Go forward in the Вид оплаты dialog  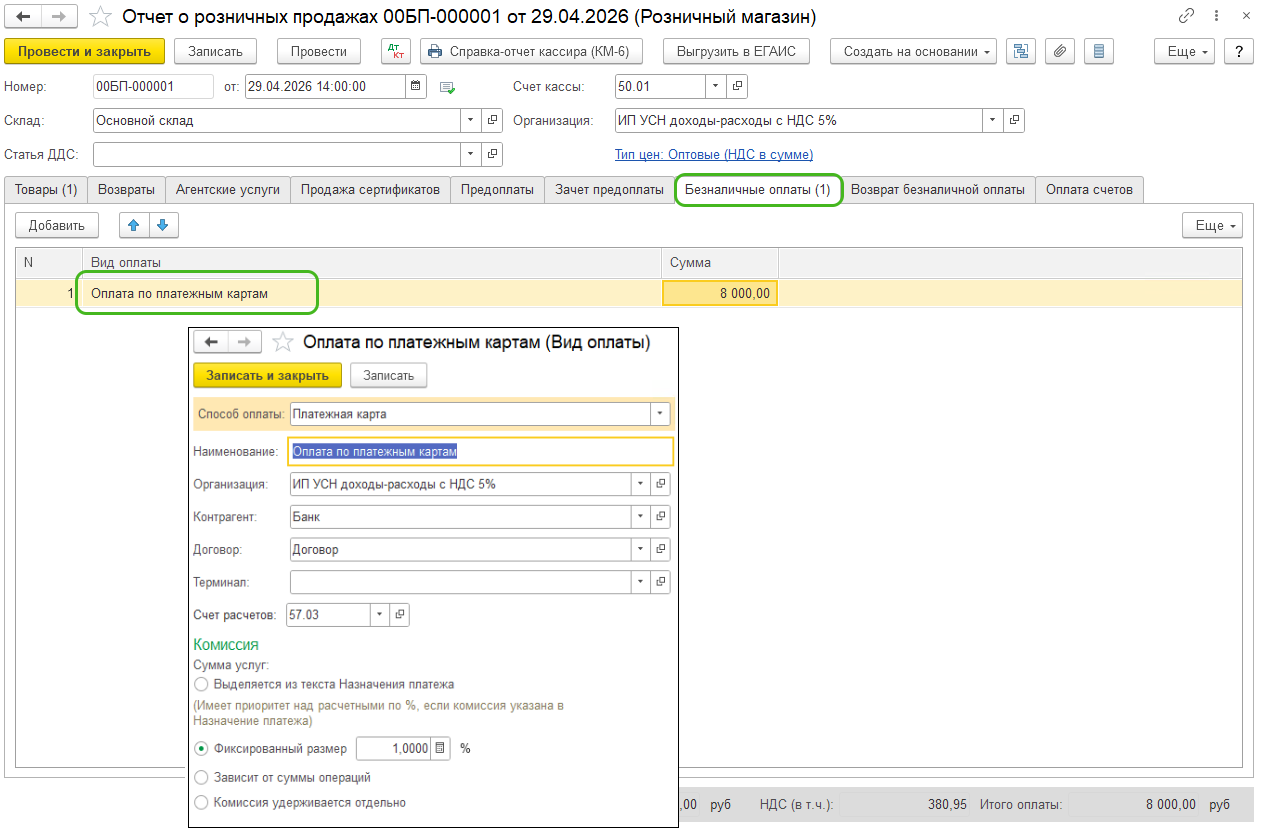(x=244, y=342)
